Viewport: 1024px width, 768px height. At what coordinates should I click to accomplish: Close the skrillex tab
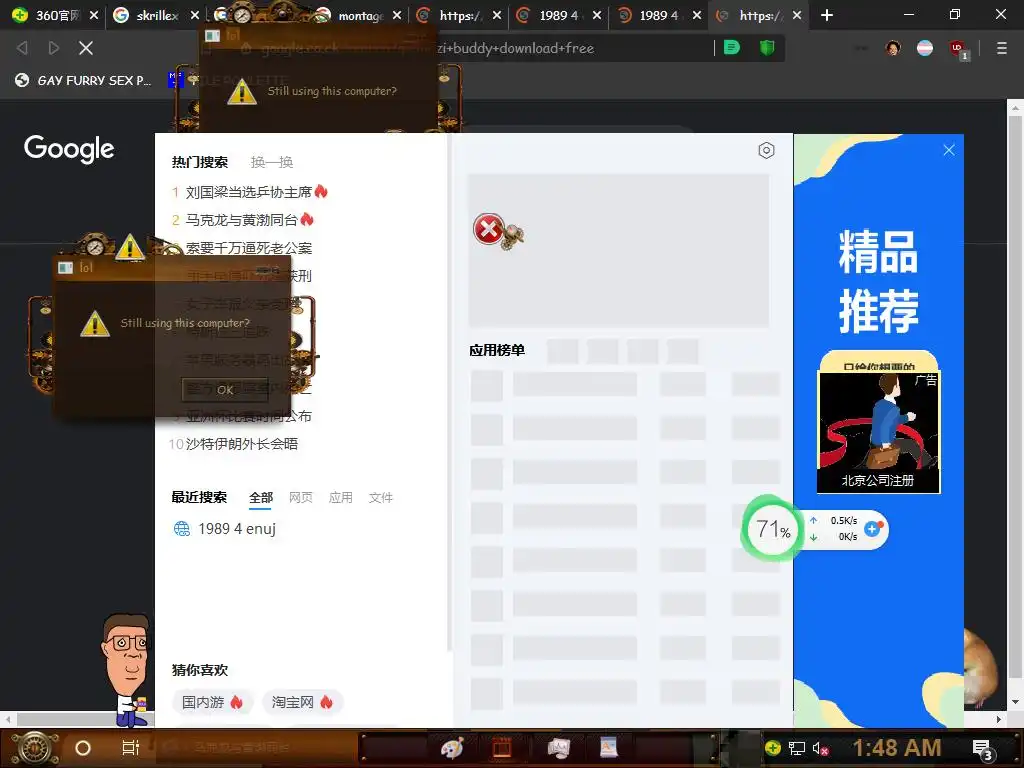click(195, 15)
